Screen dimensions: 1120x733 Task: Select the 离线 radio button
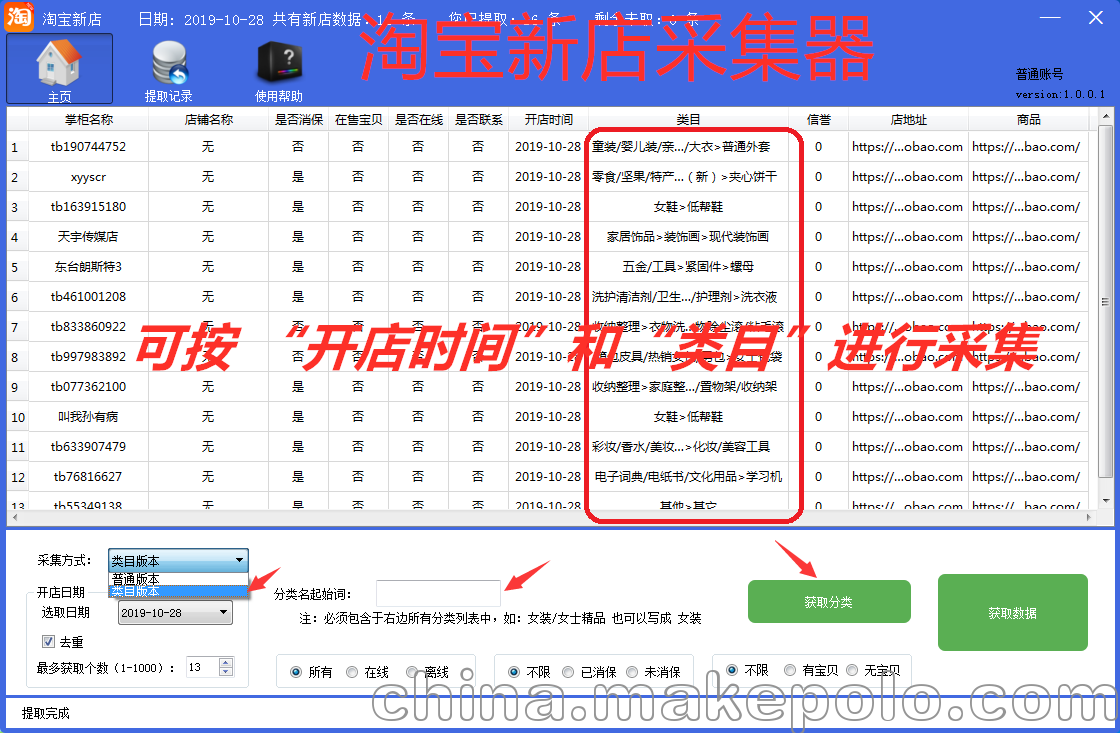411,672
